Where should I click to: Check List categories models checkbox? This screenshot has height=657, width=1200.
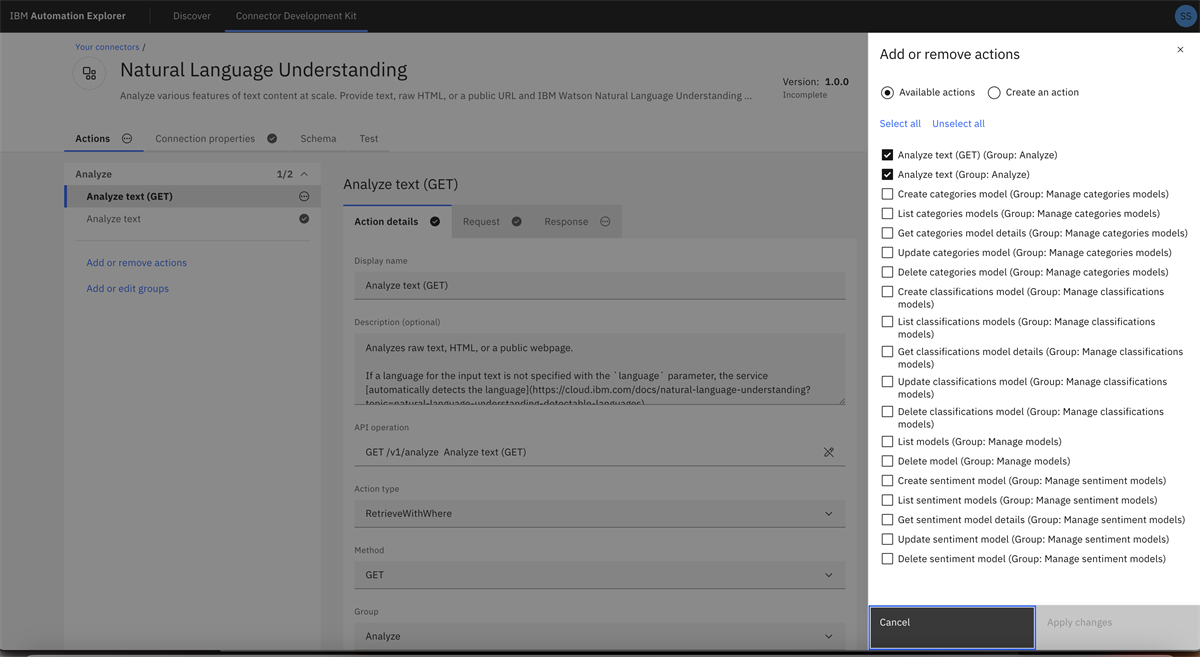click(887, 214)
